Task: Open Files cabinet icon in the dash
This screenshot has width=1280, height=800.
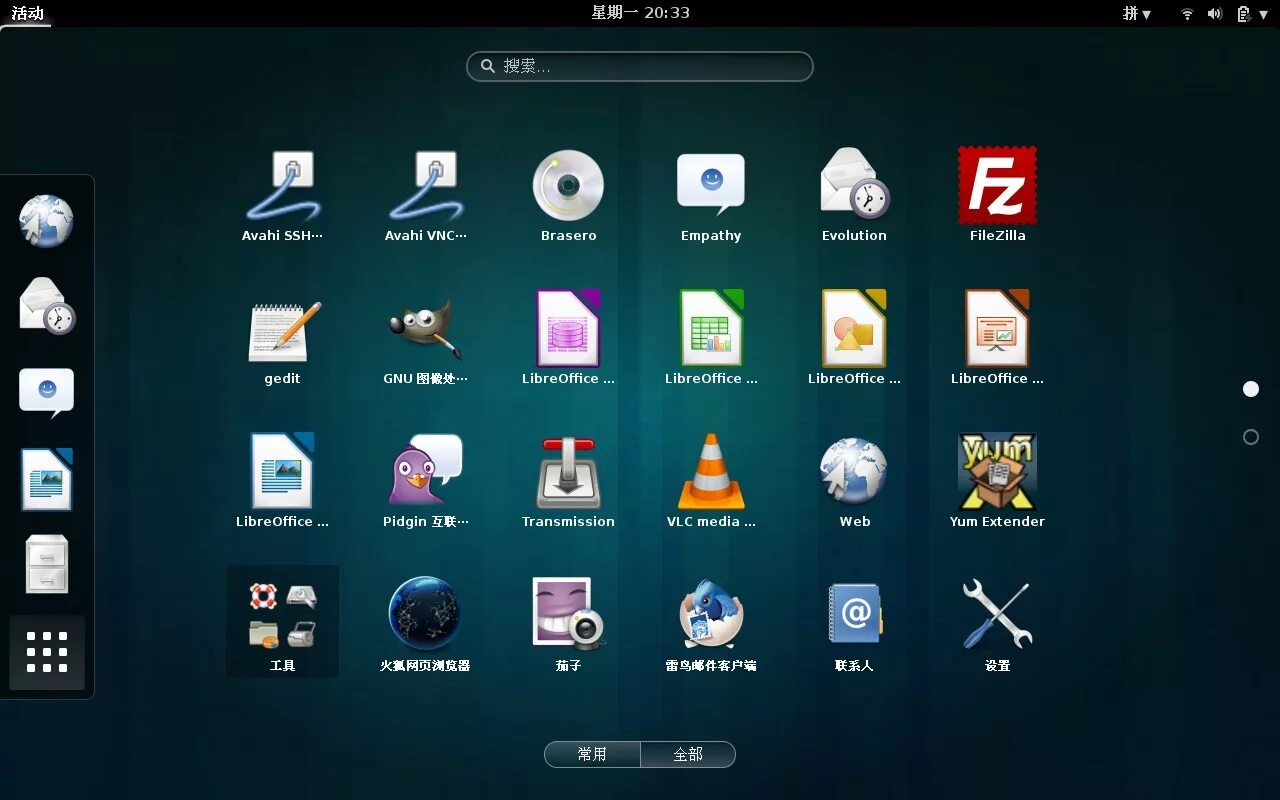Action: (x=46, y=564)
